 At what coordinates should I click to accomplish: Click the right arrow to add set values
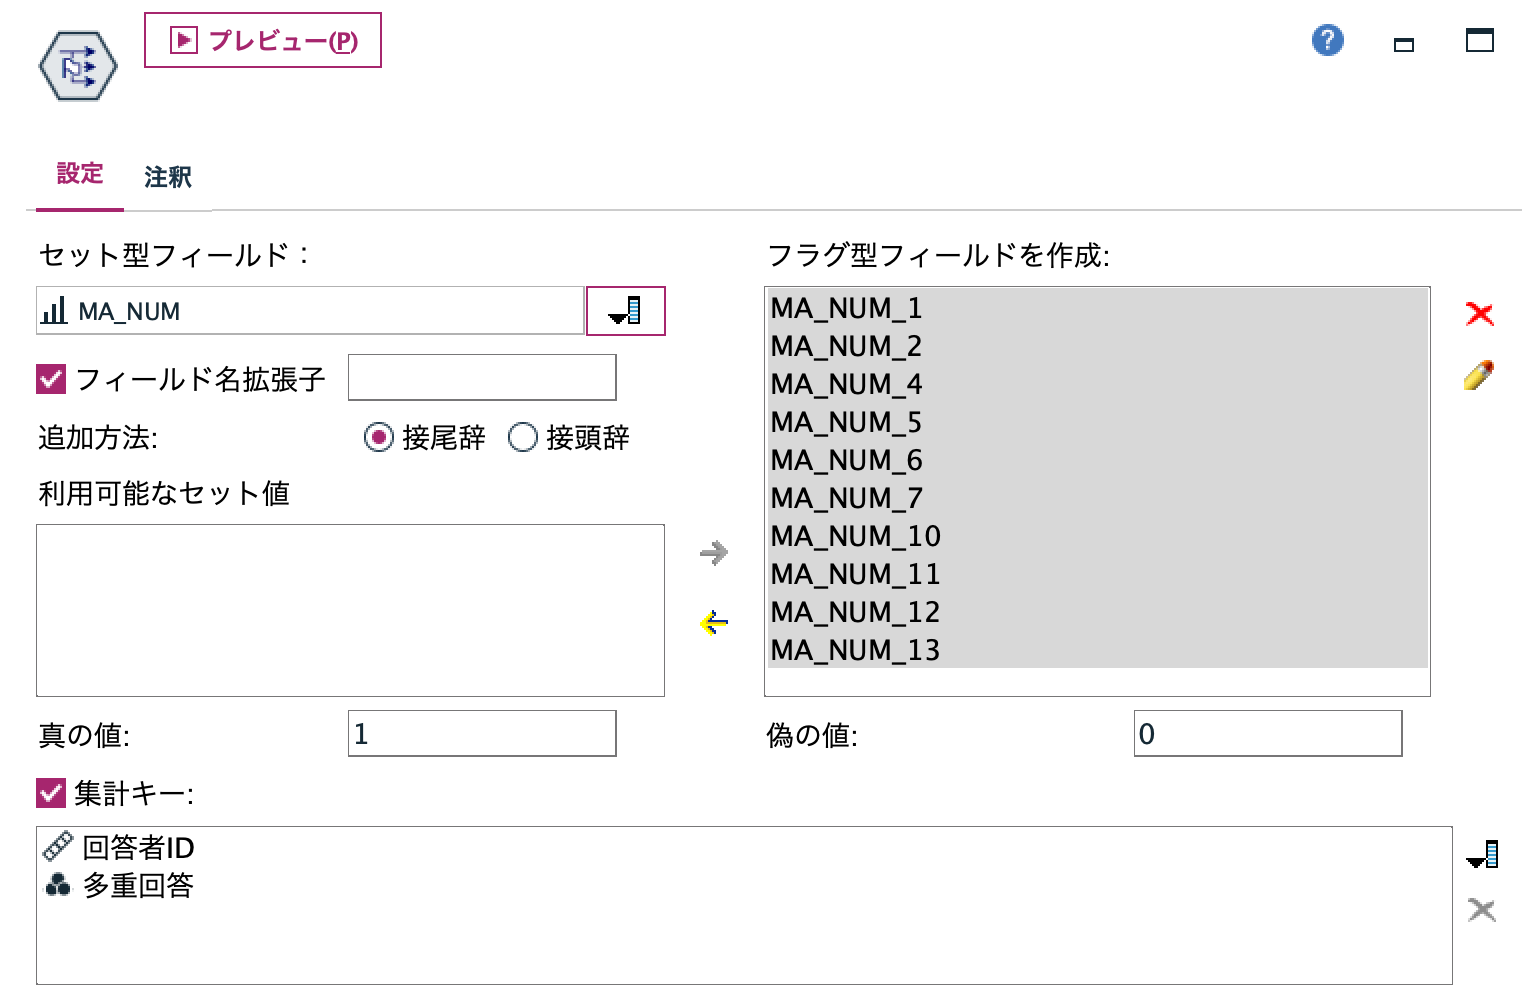click(x=714, y=553)
